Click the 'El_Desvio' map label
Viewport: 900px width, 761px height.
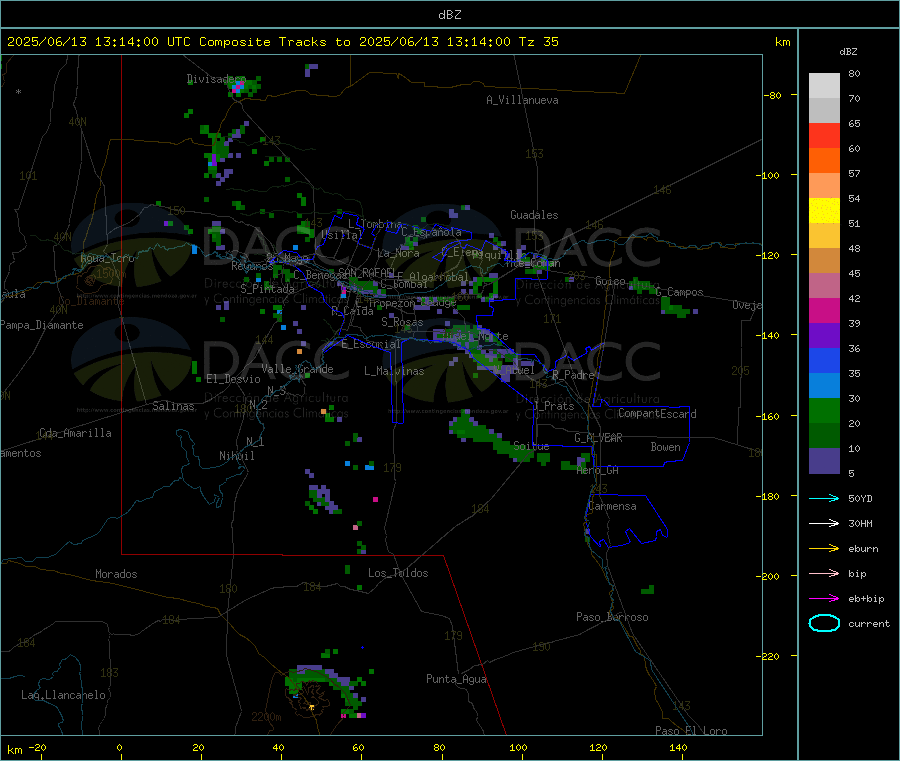[x=233, y=379]
